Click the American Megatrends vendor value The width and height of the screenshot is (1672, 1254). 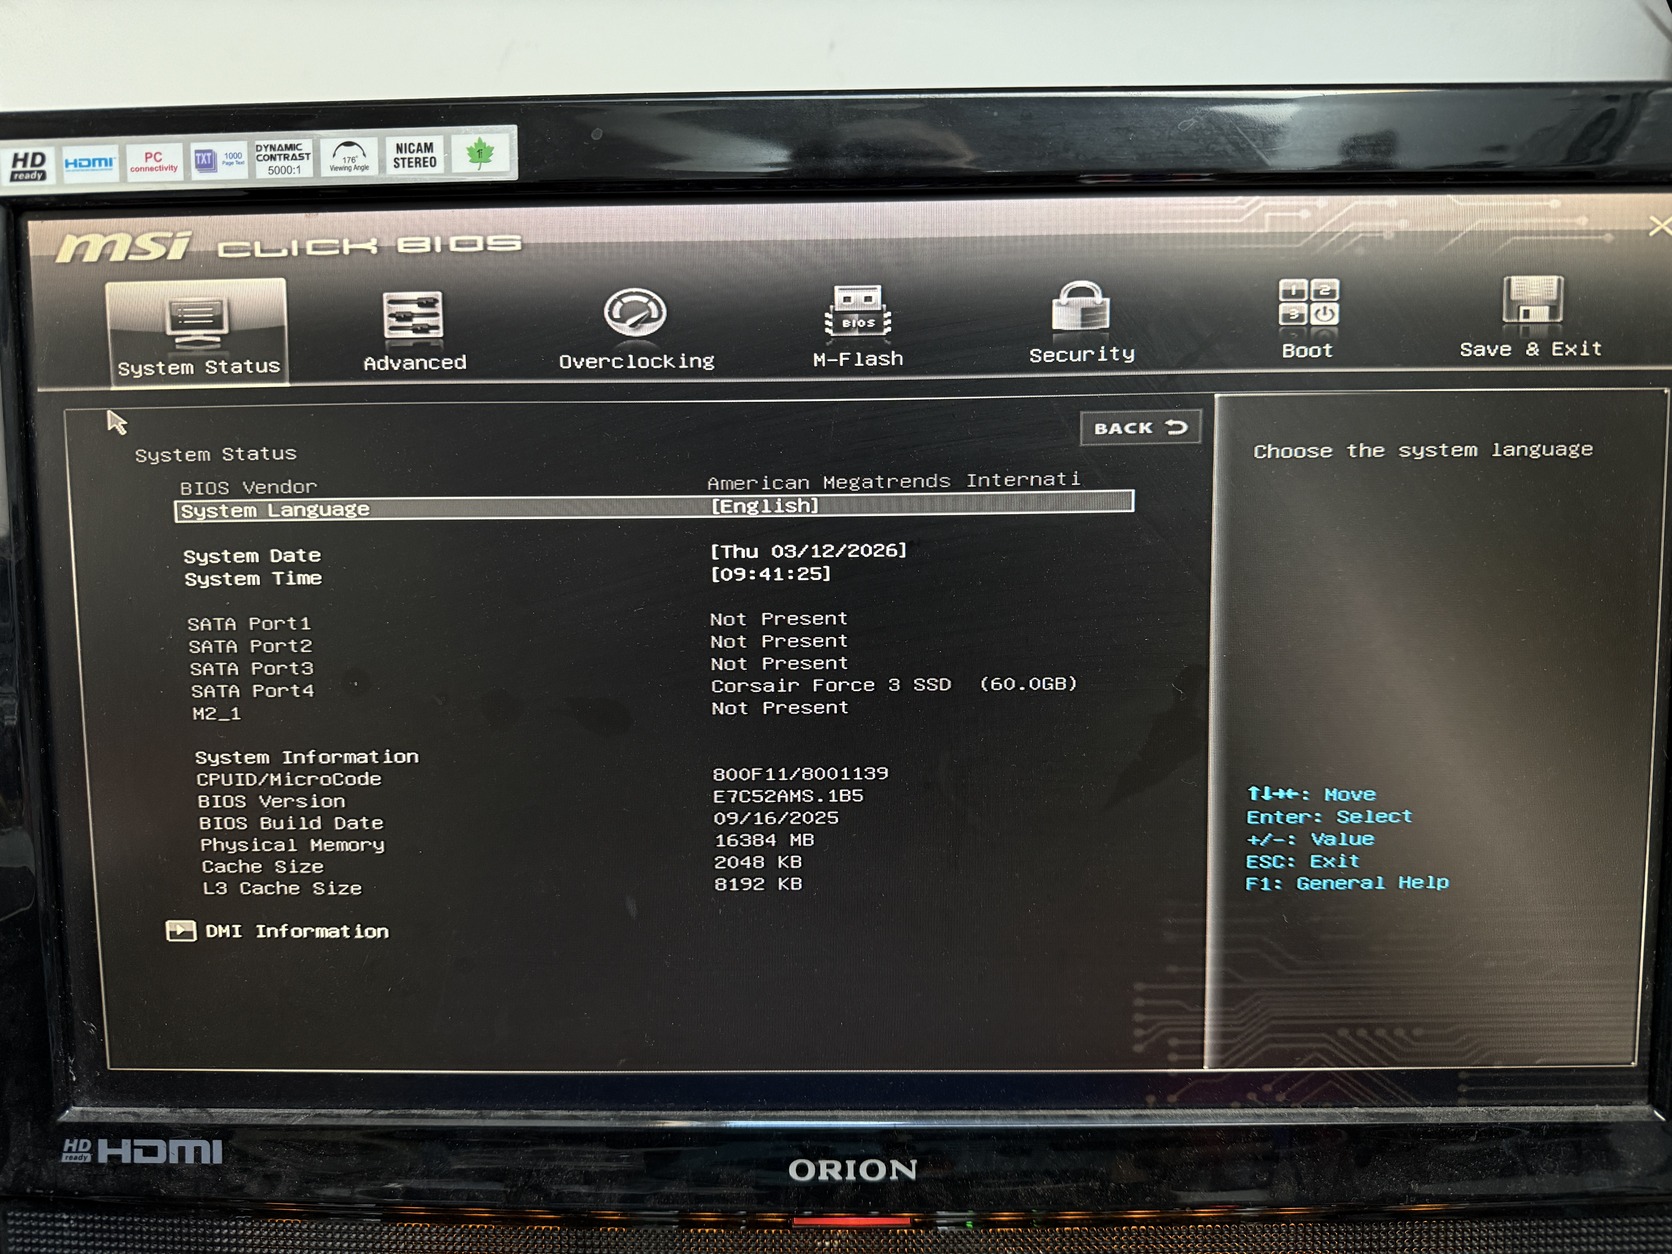point(894,481)
